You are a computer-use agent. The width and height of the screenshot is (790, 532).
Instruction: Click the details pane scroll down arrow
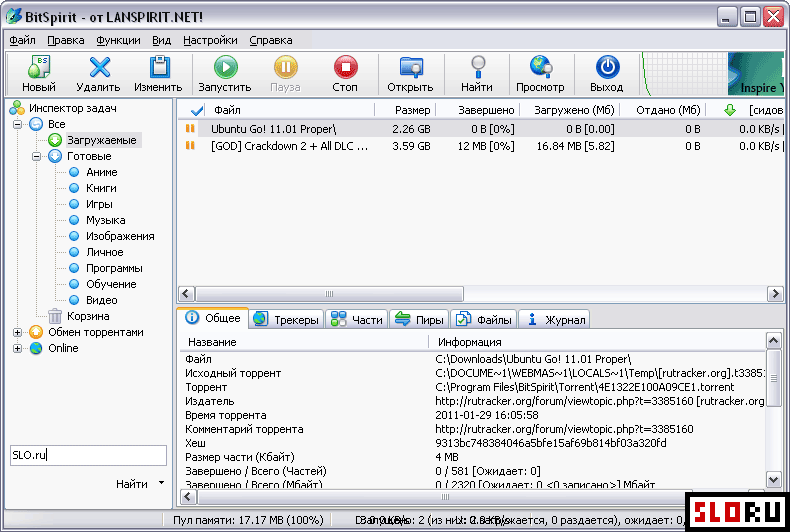pos(773,479)
